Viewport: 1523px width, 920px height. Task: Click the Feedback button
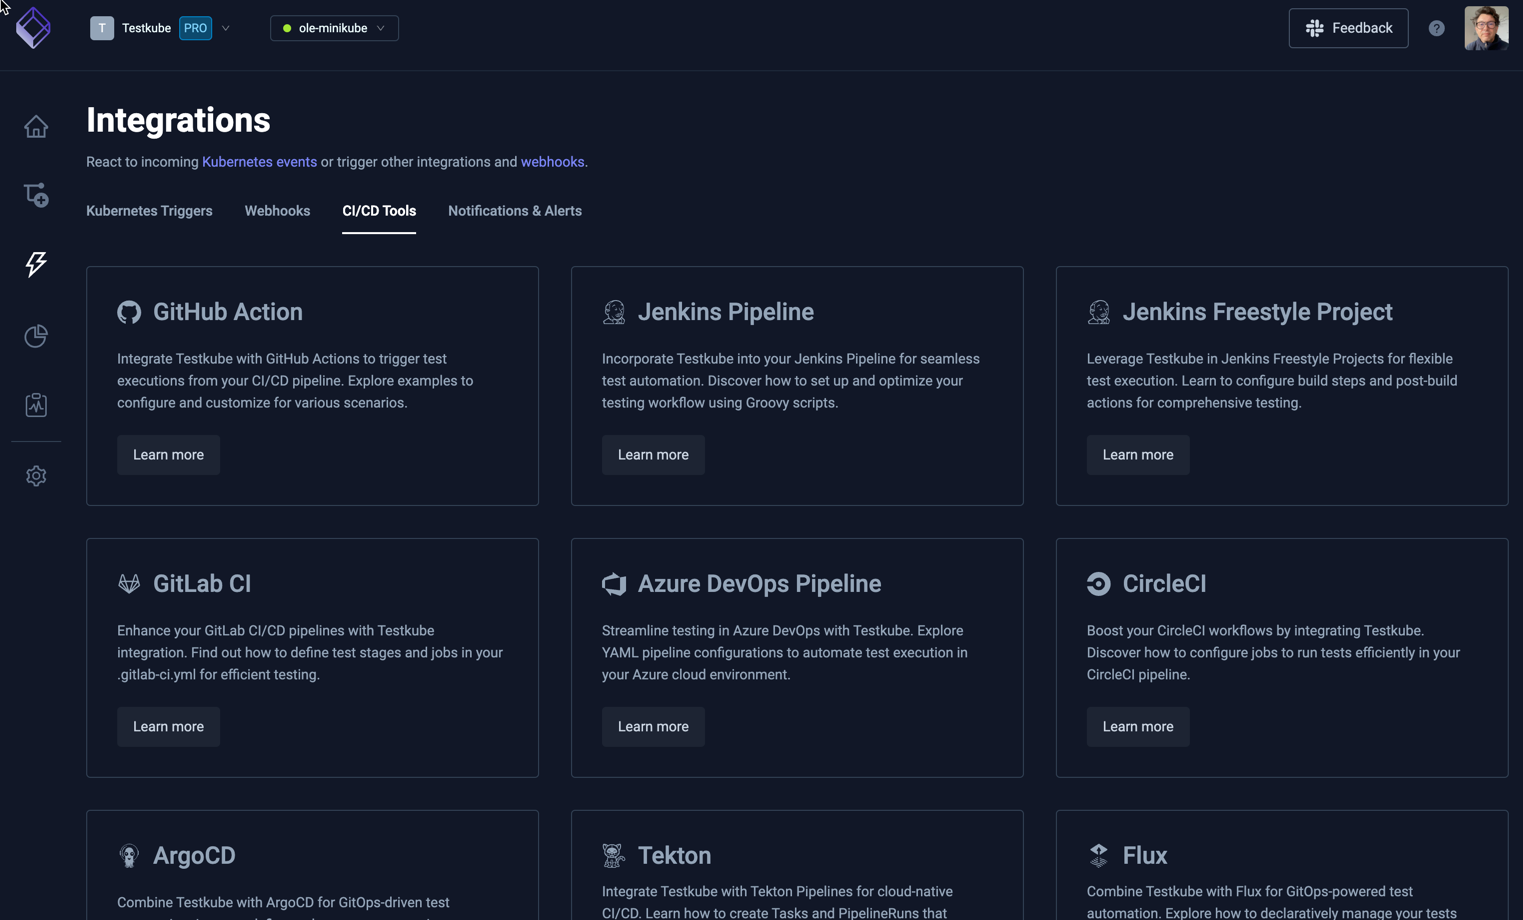coord(1348,28)
